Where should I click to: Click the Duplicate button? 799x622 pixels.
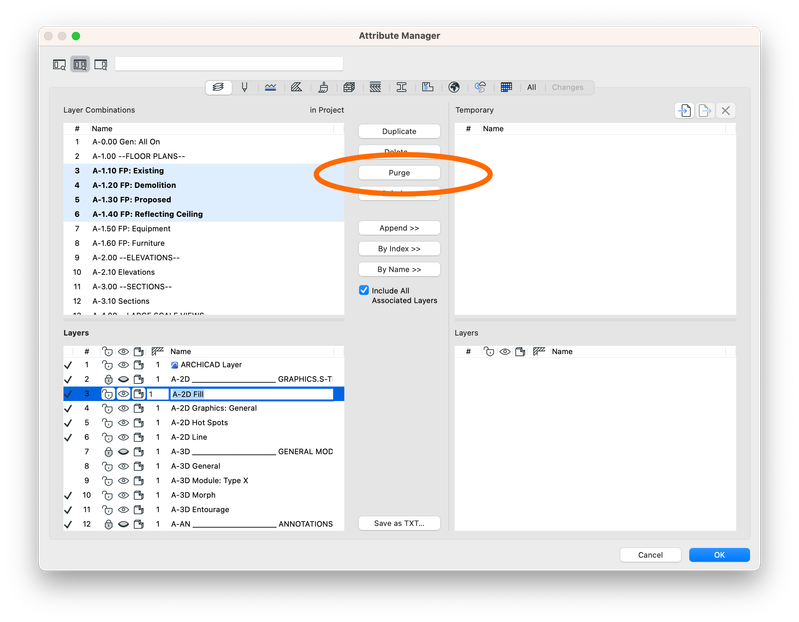point(399,131)
